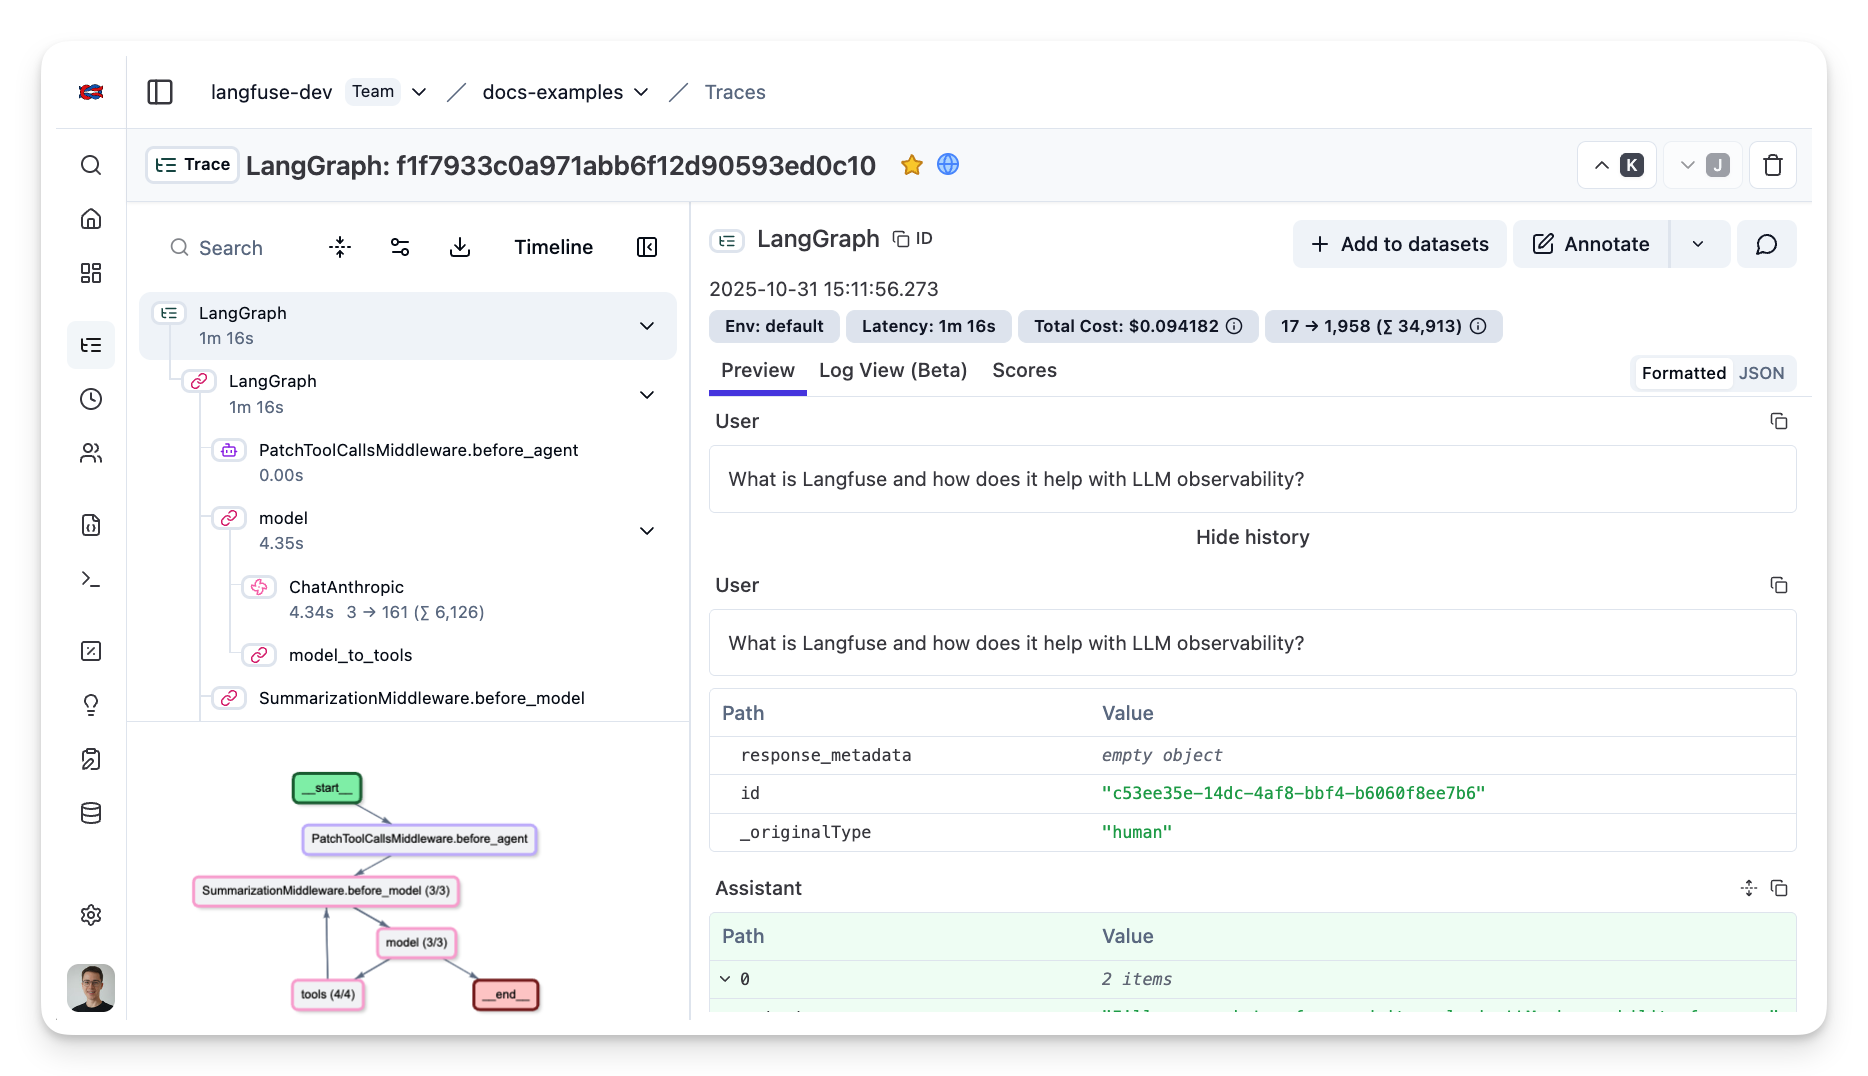The width and height of the screenshot is (1868, 1076).
Task: Click the lightbulb icon in the sidebar
Action: point(91,704)
